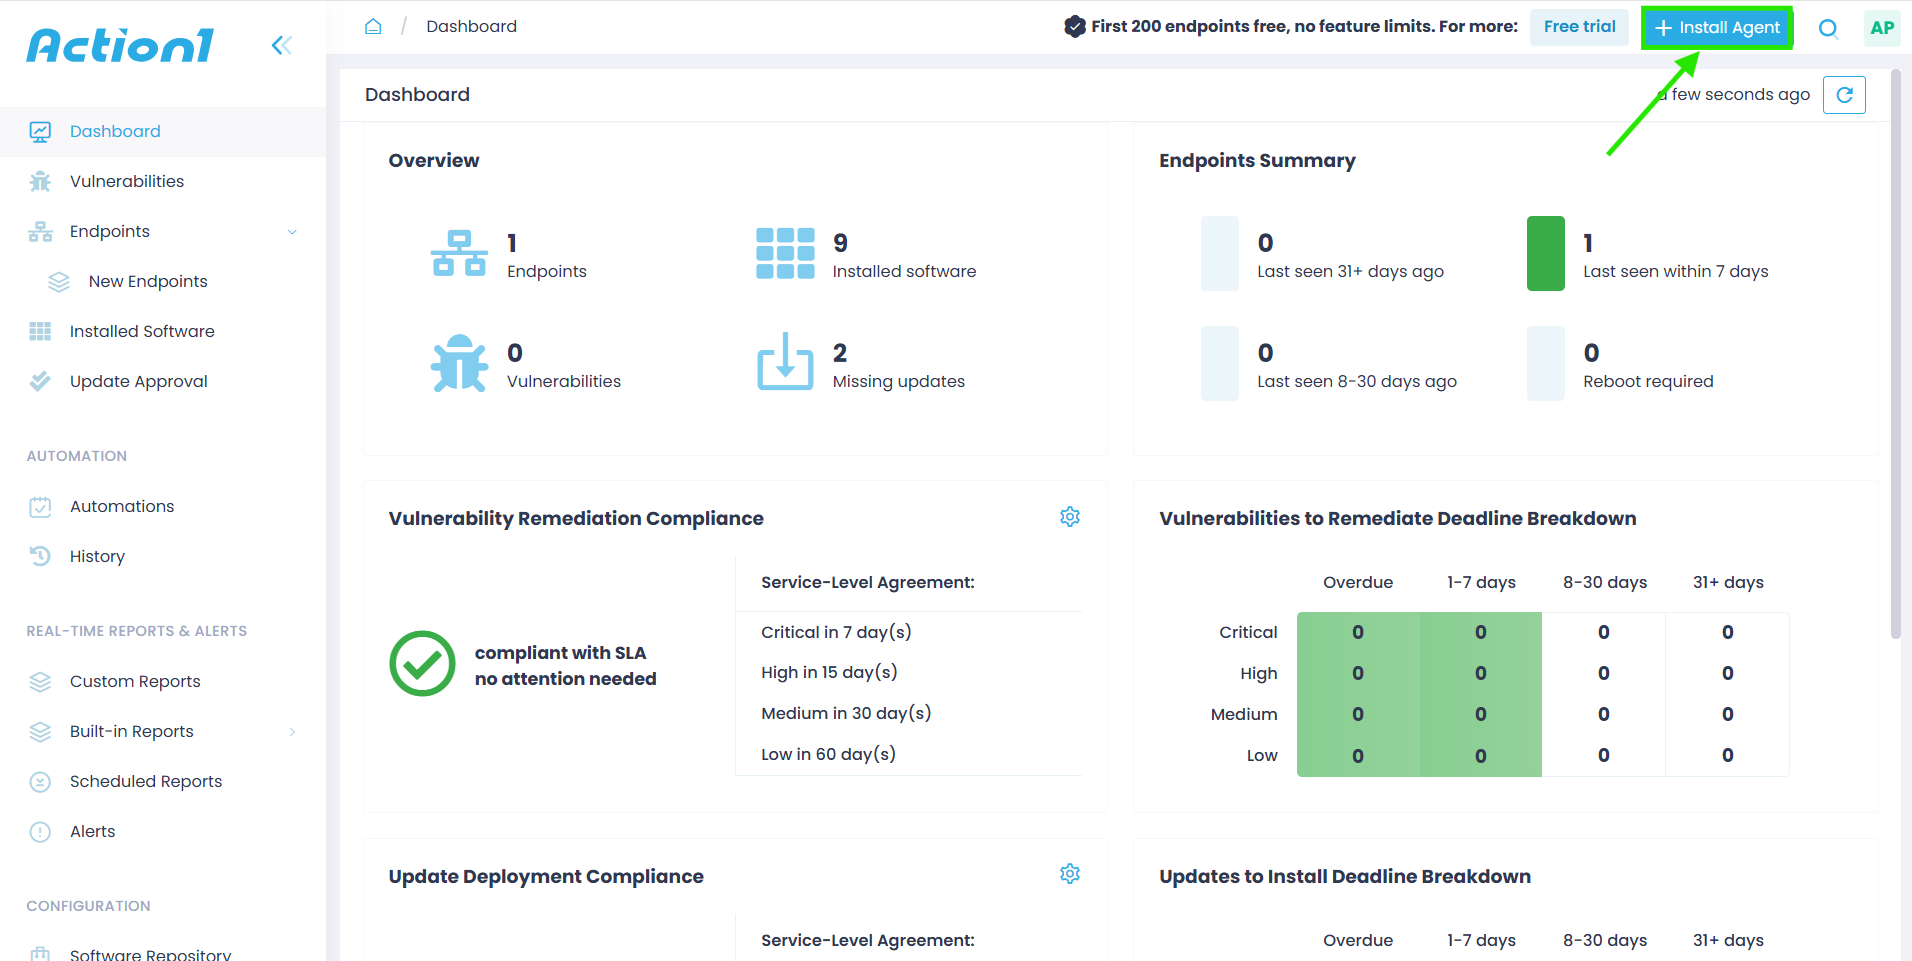Open Automations from the sidebar
Image resolution: width=1912 pixels, height=961 pixels.
(122, 506)
